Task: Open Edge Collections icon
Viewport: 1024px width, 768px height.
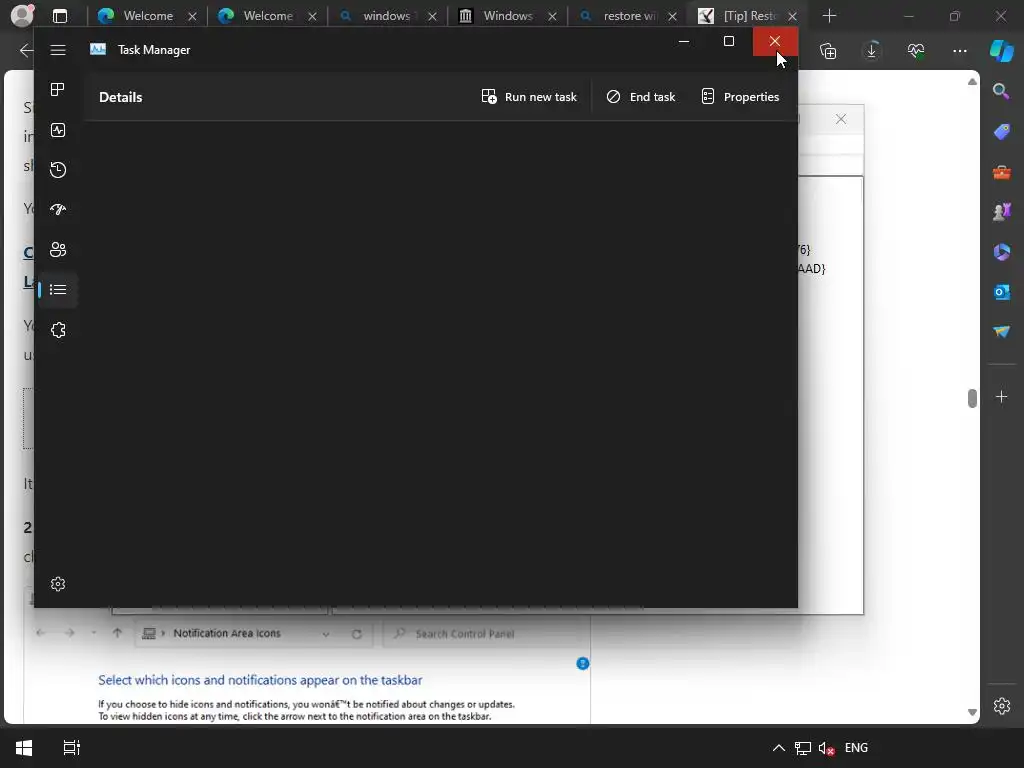Action: [x=828, y=50]
